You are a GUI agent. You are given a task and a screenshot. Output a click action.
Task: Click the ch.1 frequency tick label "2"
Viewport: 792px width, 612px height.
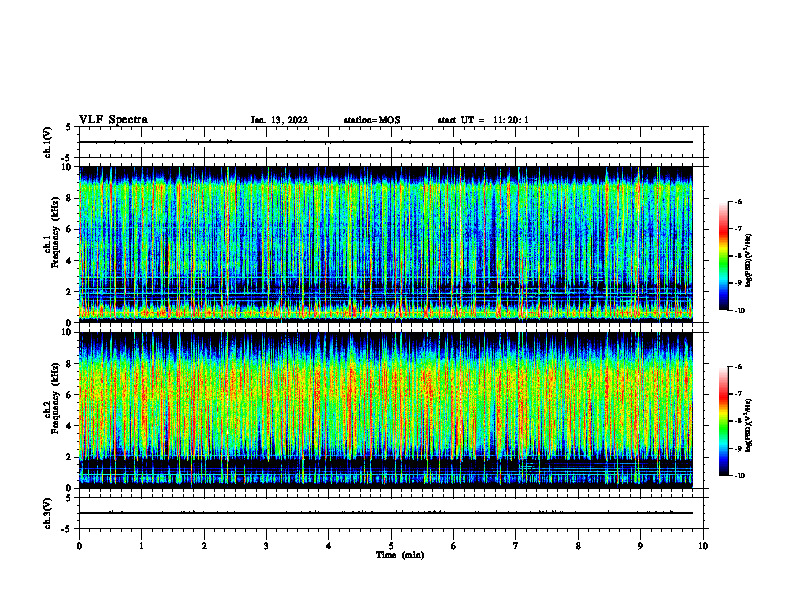(70, 291)
